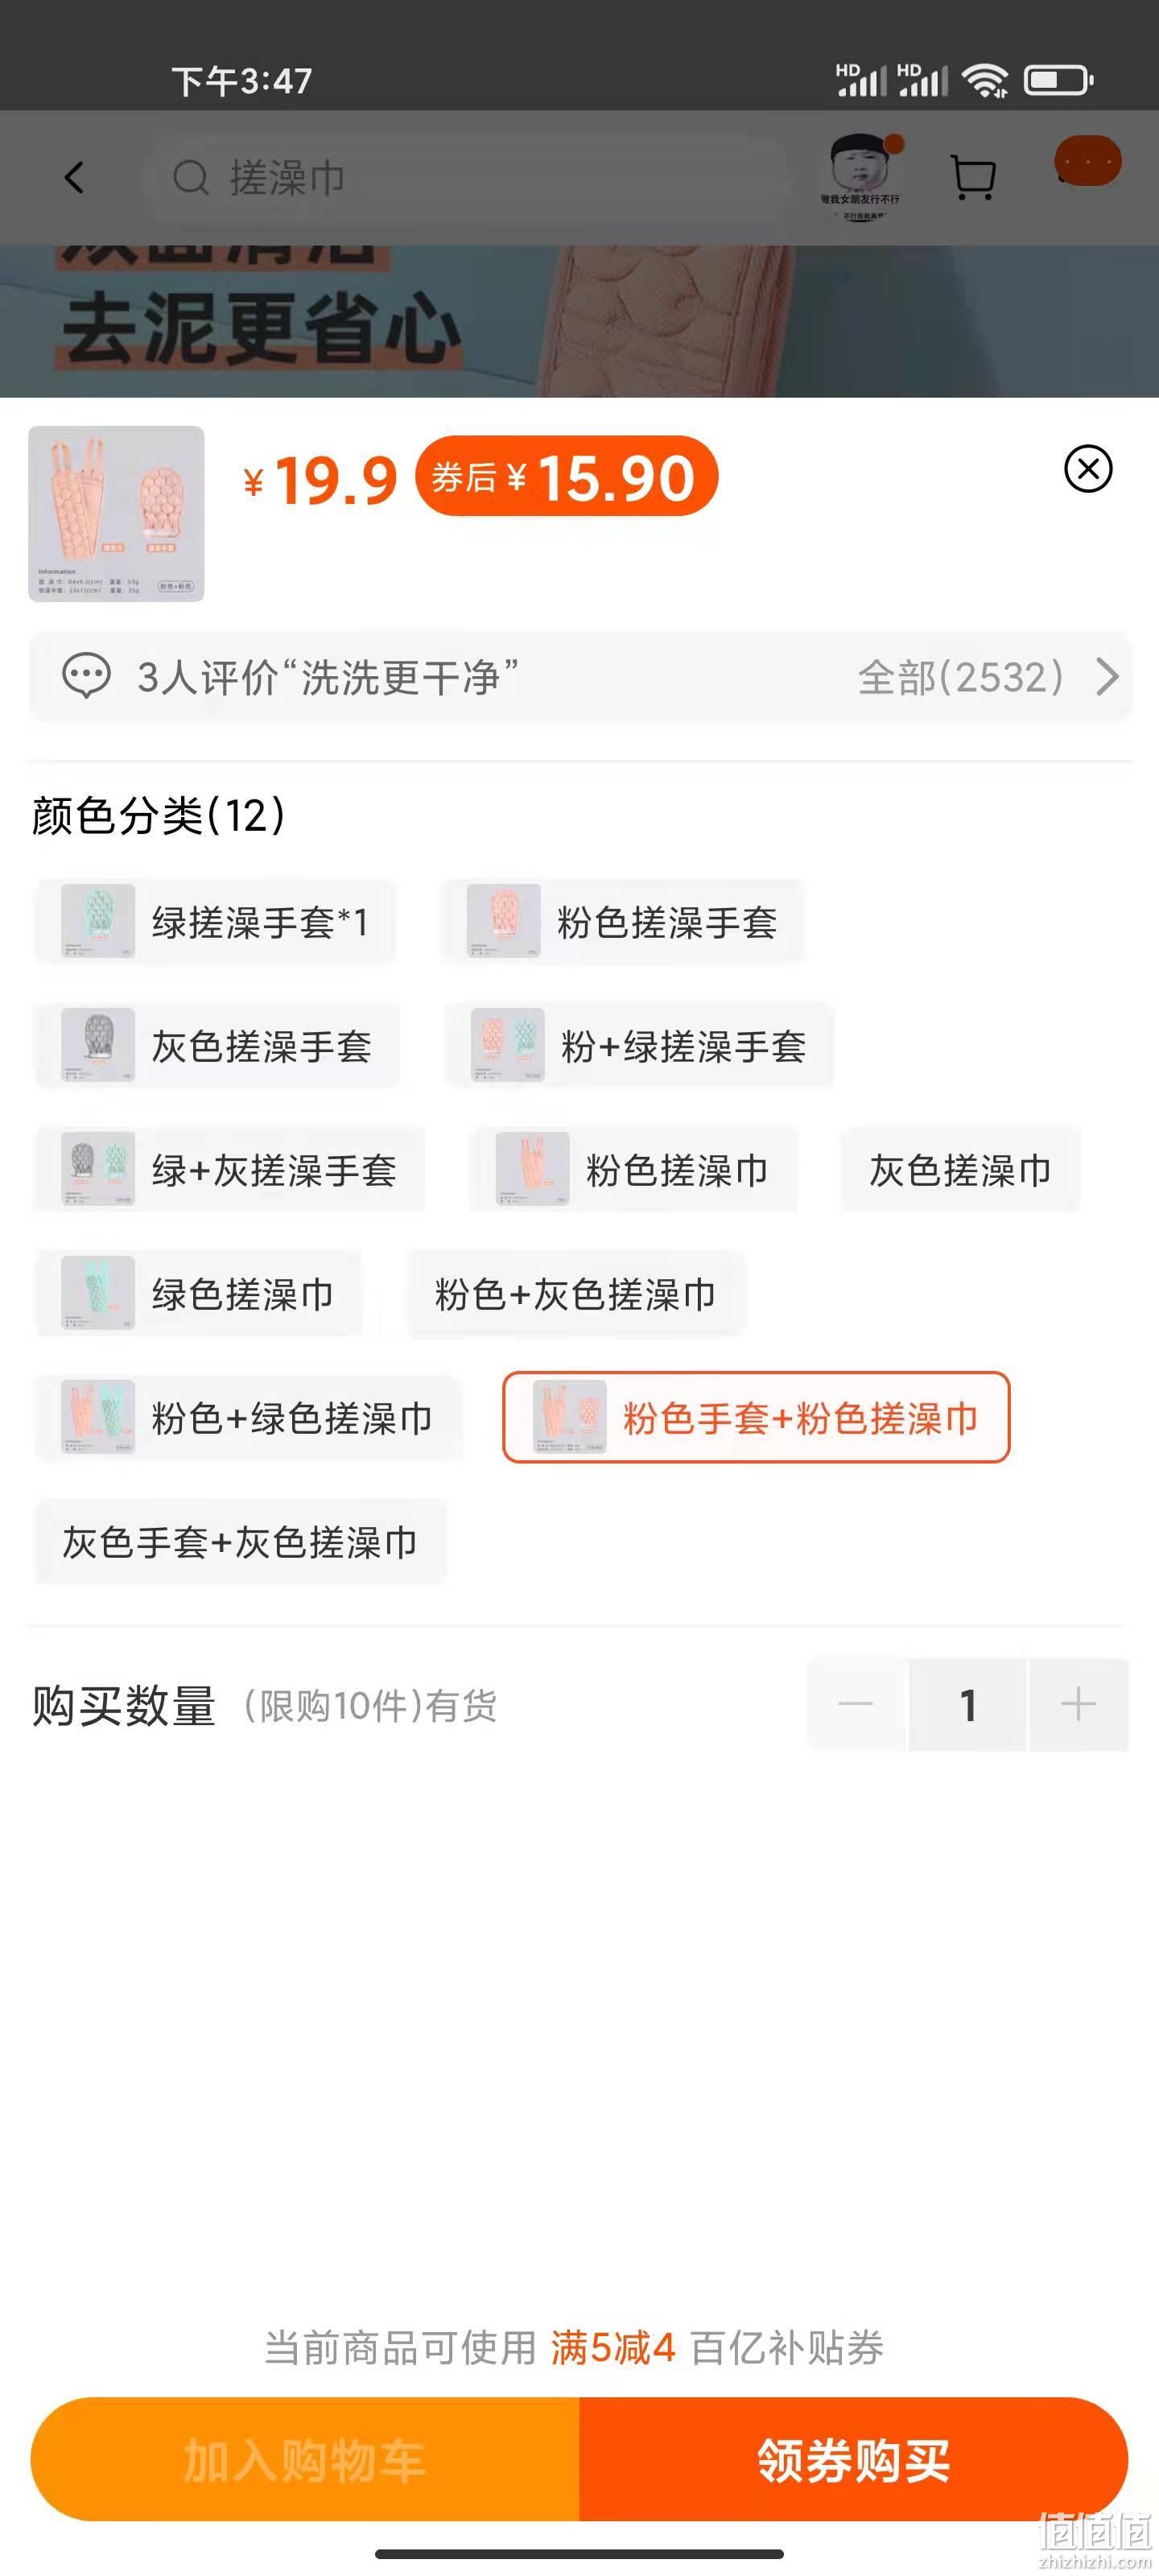
Task: Select 粉色手套+粉色搓澡巾 option
Action: pyautogui.click(x=756, y=1417)
